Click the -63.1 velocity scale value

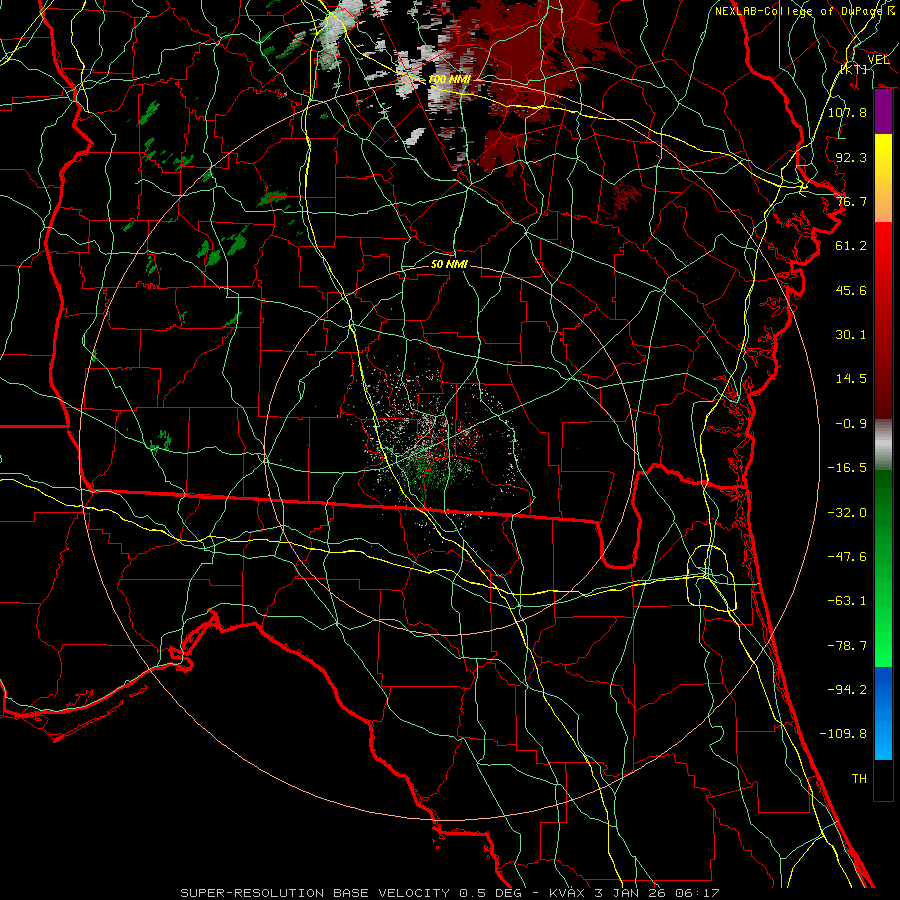(847, 601)
